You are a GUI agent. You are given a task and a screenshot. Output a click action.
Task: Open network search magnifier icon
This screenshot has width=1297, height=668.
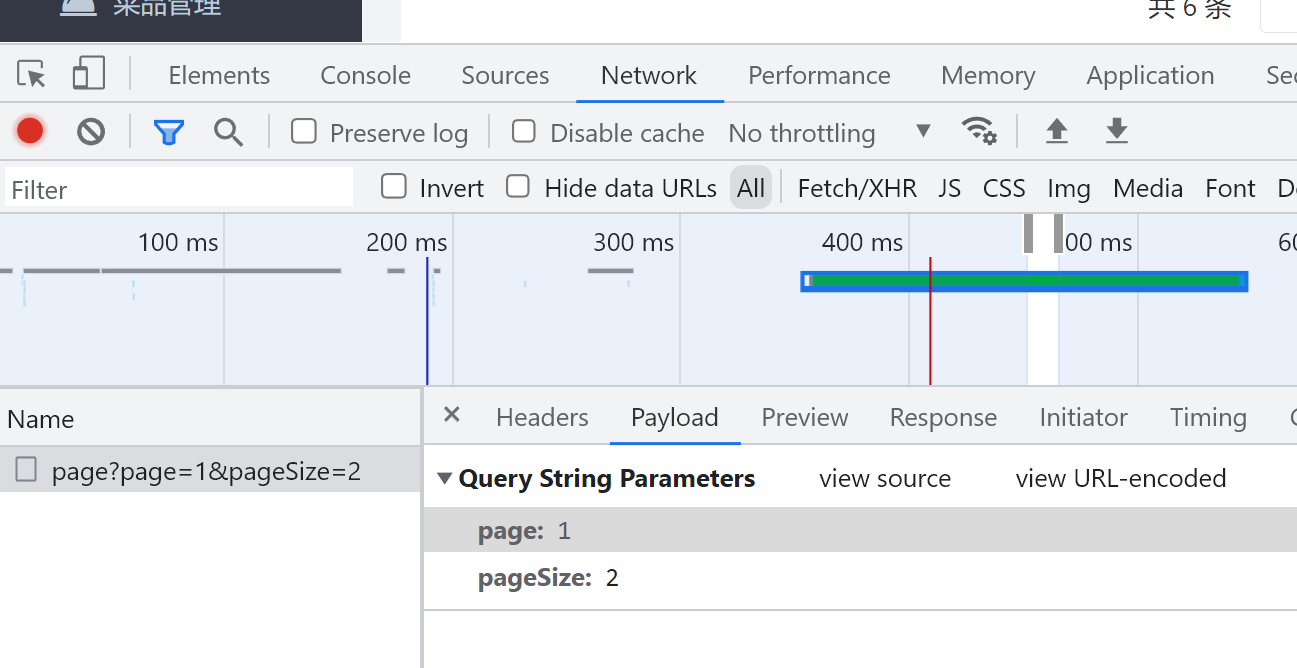[228, 131]
